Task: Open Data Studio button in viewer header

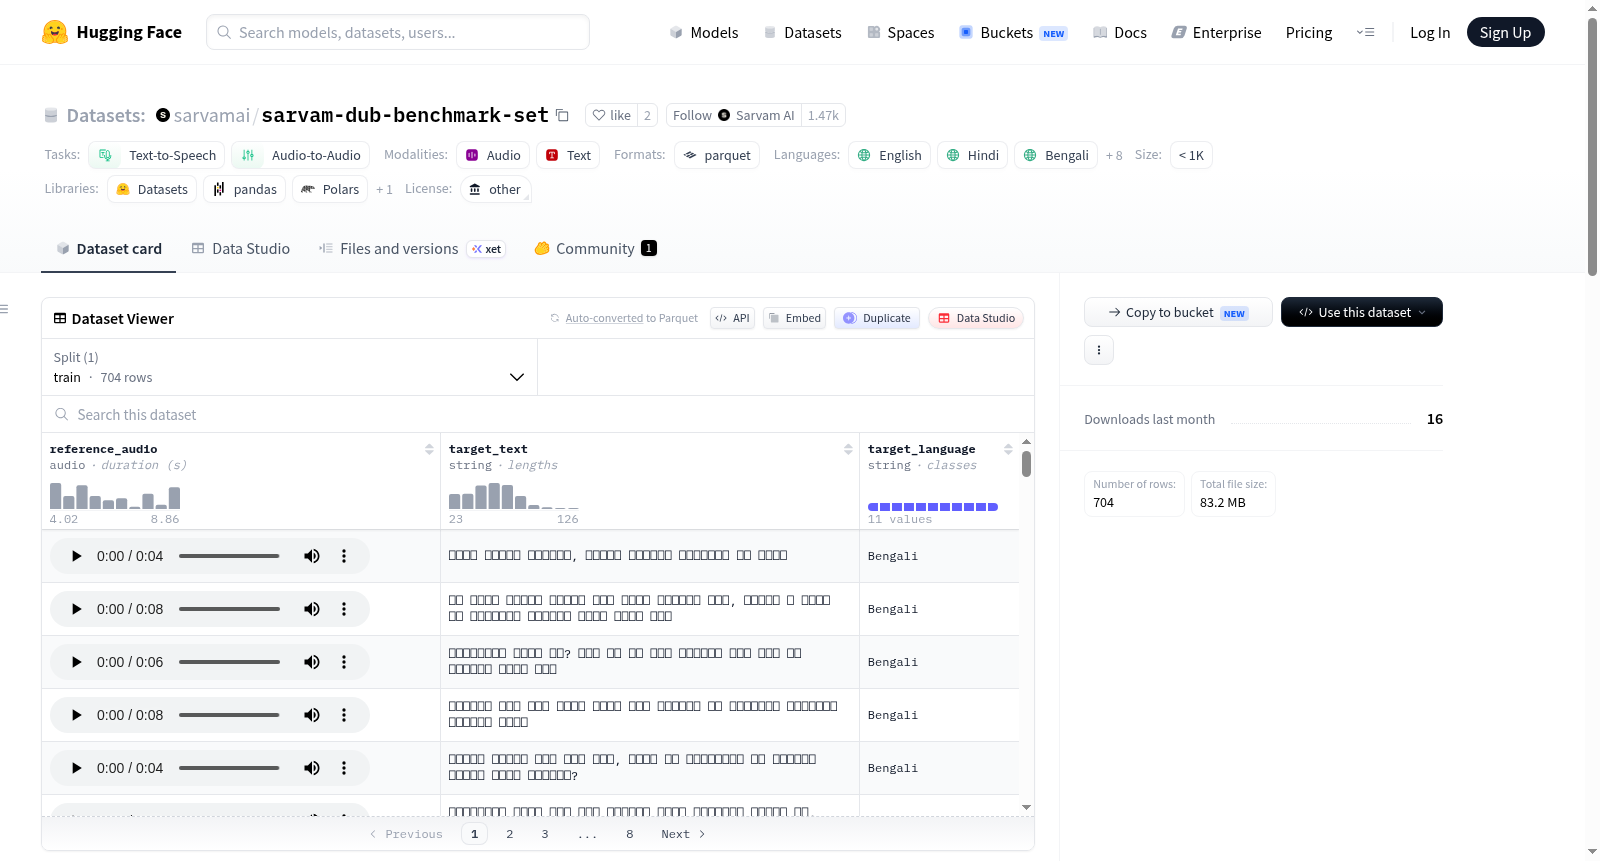Action: pos(976,318)
